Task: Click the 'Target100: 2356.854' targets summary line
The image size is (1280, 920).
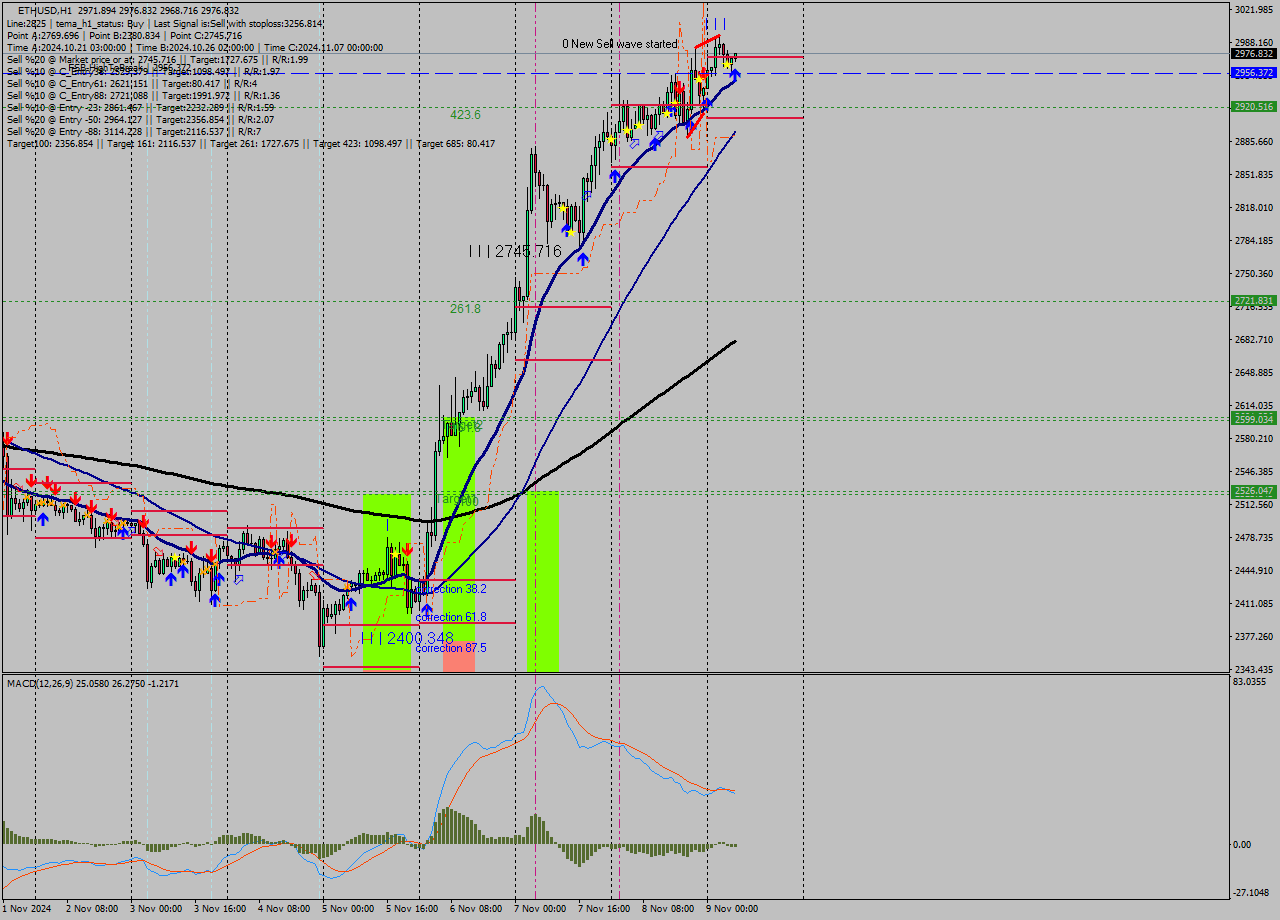Action: (251, 143)
